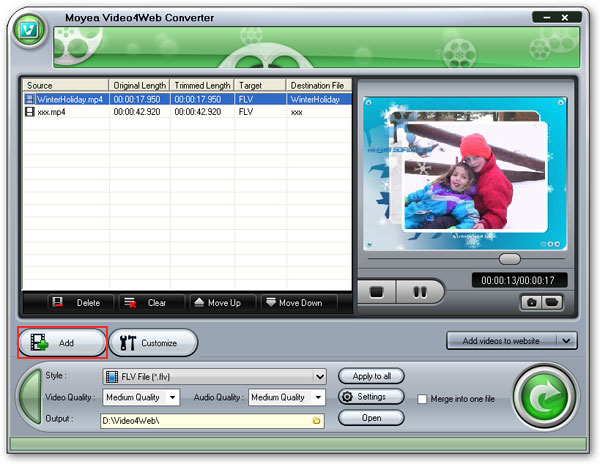This screenshot has width=600, height=464.
Task: Open the Settings dialog
Action: 371,397
